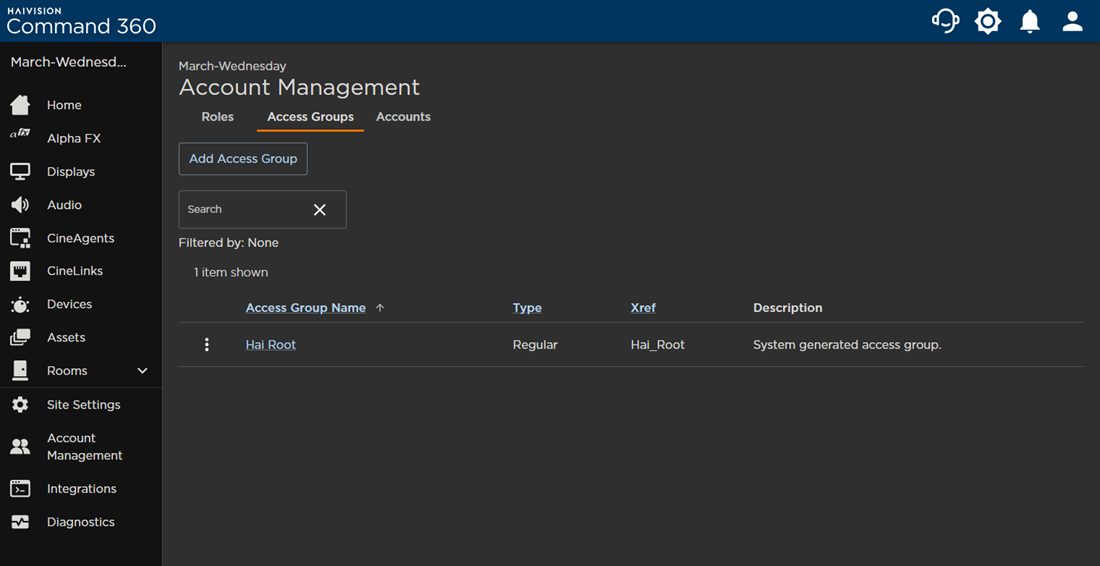The height and width of the screenshot is (566, 1100).
Task: Sort by Xref column header
Action: [x=643, y=308]
